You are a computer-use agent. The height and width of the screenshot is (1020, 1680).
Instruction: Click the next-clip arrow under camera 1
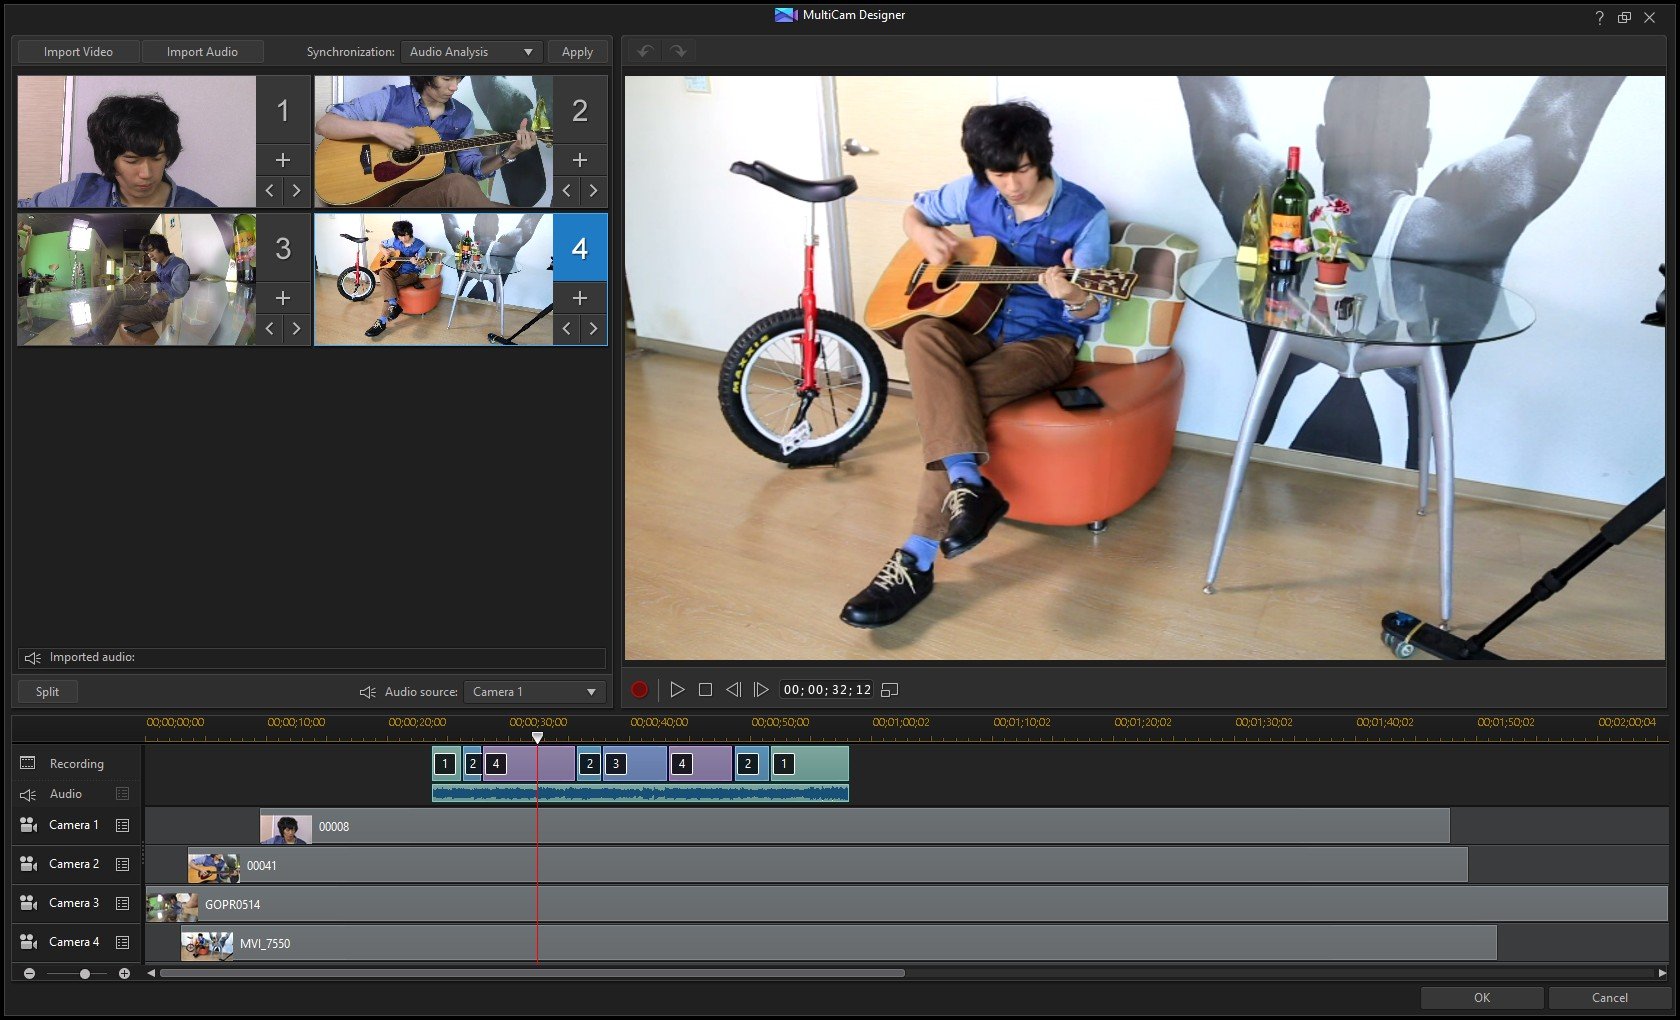(297, 190)
